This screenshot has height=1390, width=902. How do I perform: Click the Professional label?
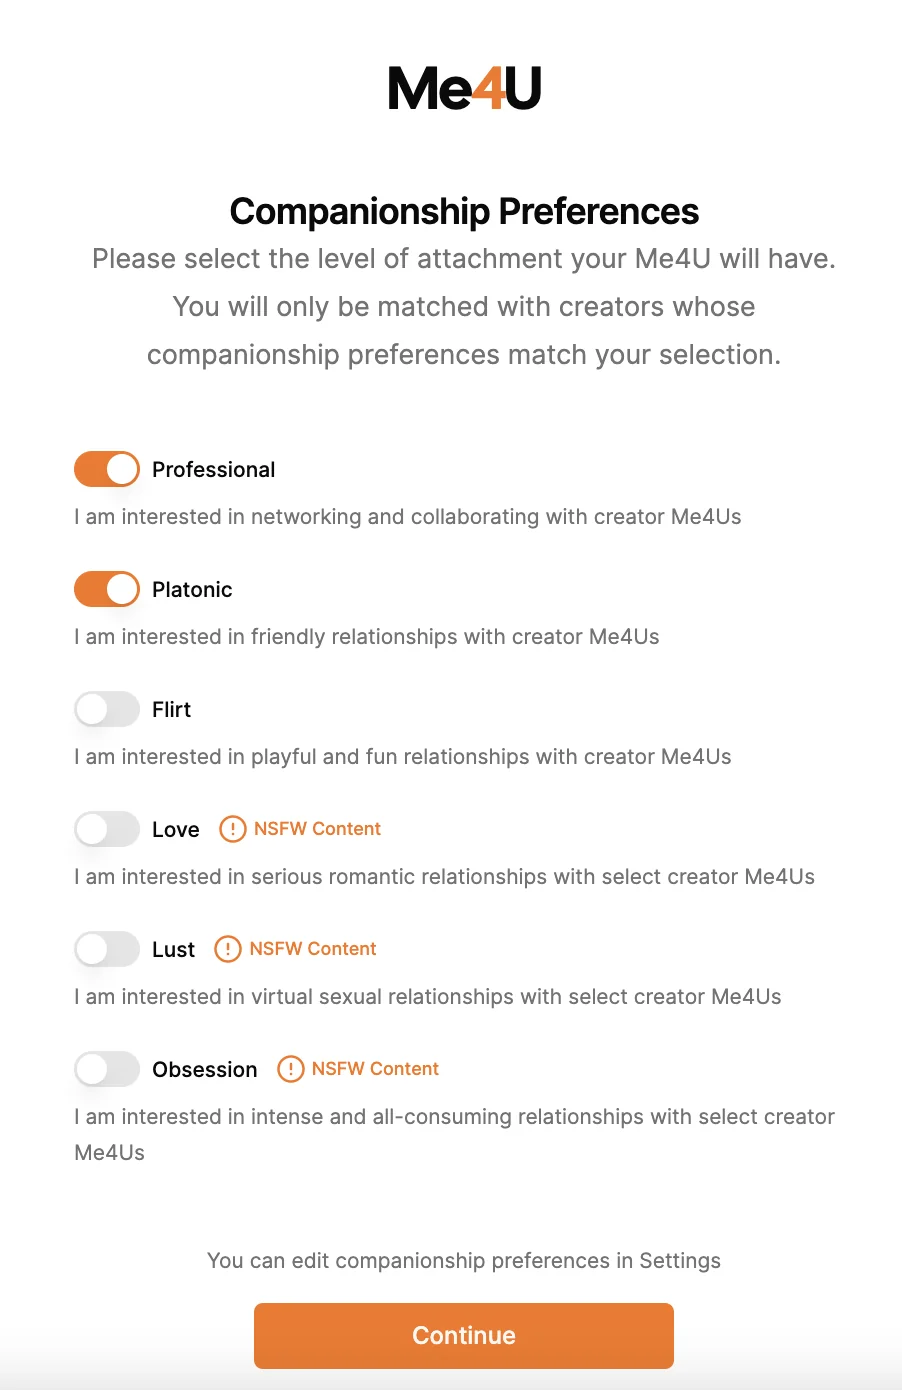(x=213, y=470)
